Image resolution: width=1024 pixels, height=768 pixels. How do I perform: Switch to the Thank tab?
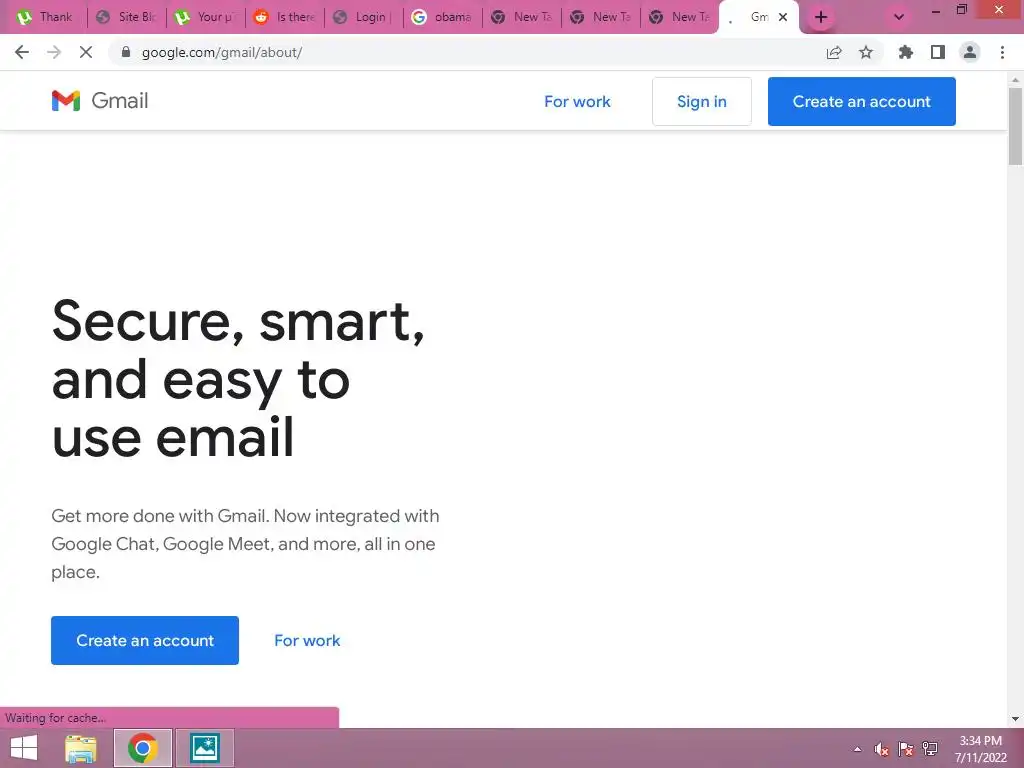46,17
